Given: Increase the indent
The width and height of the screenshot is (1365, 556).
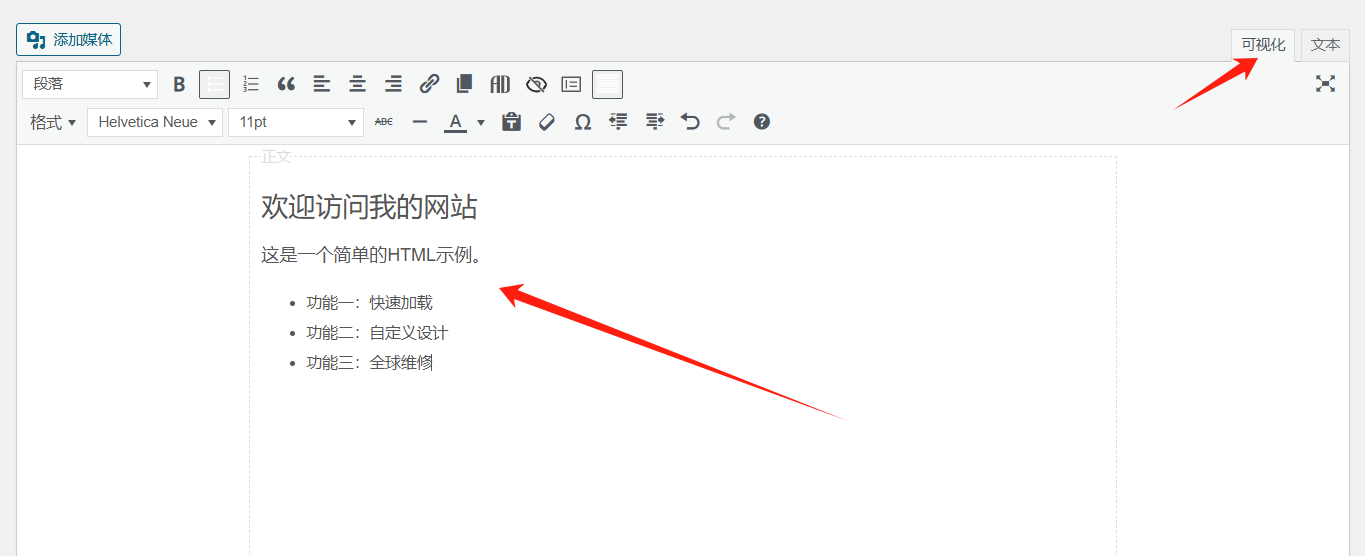Looking at the screenshot, I should pos(654,122).
